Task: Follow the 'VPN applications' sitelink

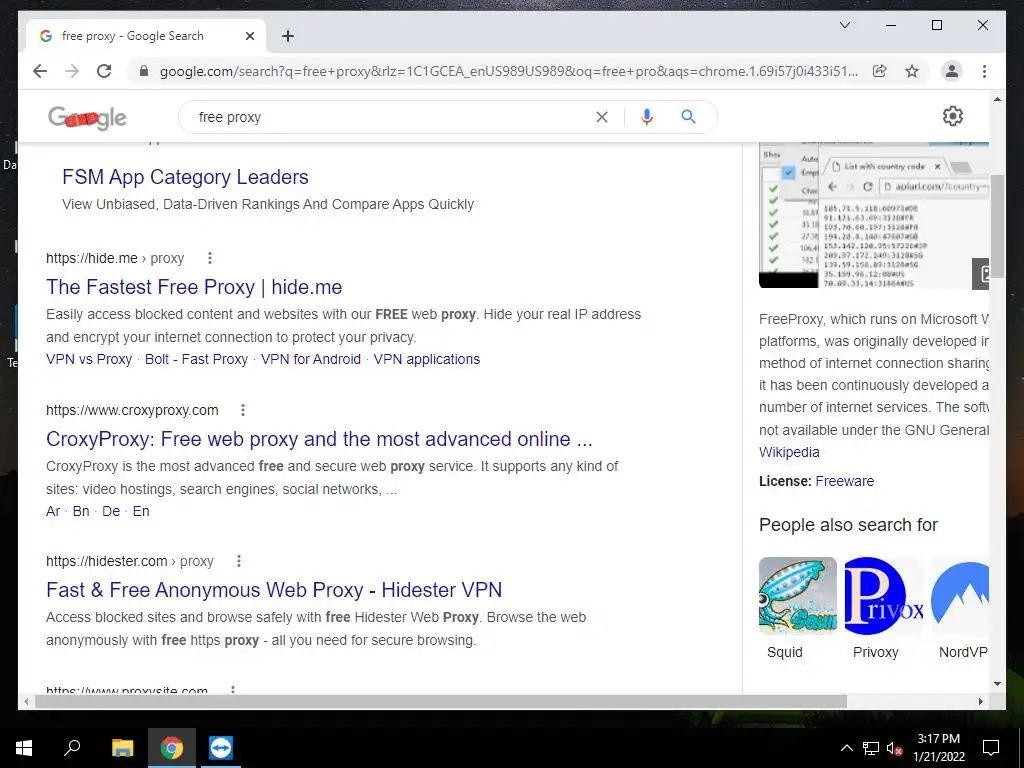Action: (x=426, y=359)
